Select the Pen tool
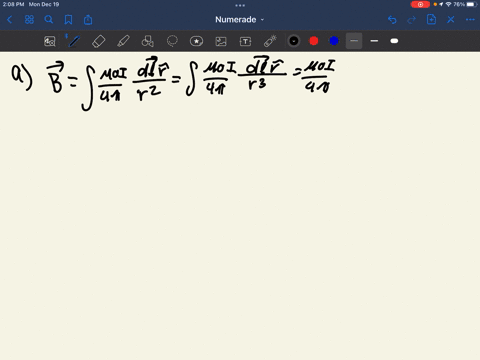 point(74,41)
